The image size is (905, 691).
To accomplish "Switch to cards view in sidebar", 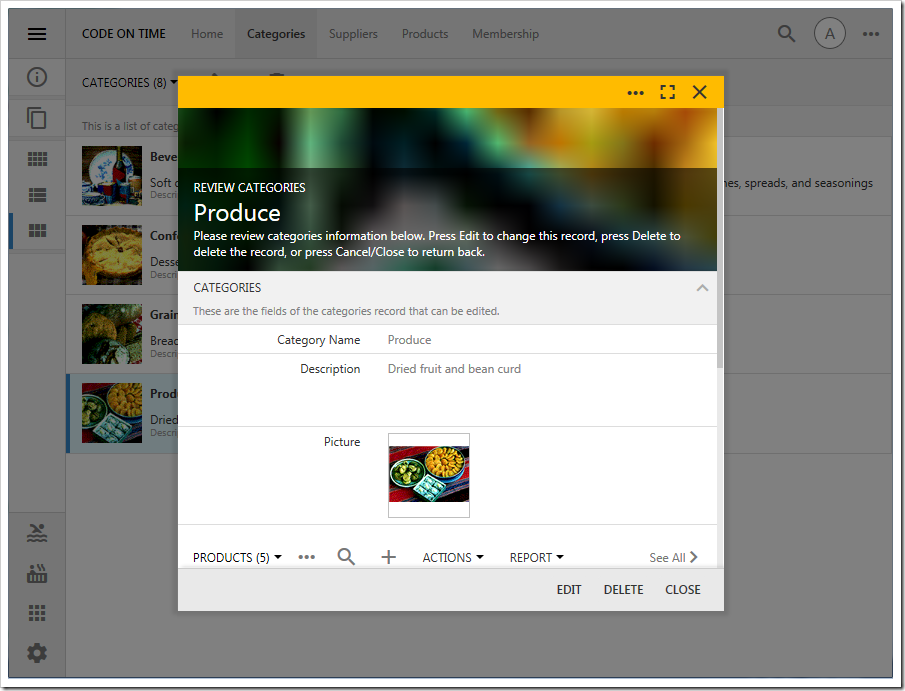I will (x=37, y=231).
